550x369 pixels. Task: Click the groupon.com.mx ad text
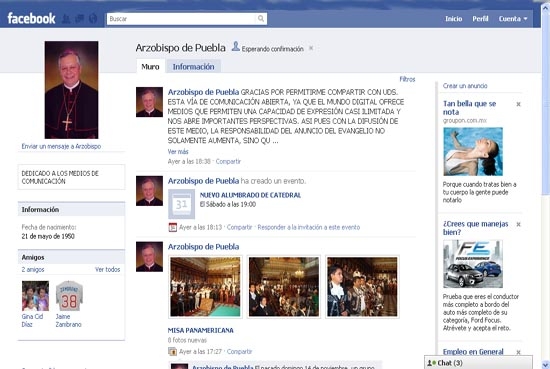465,120
